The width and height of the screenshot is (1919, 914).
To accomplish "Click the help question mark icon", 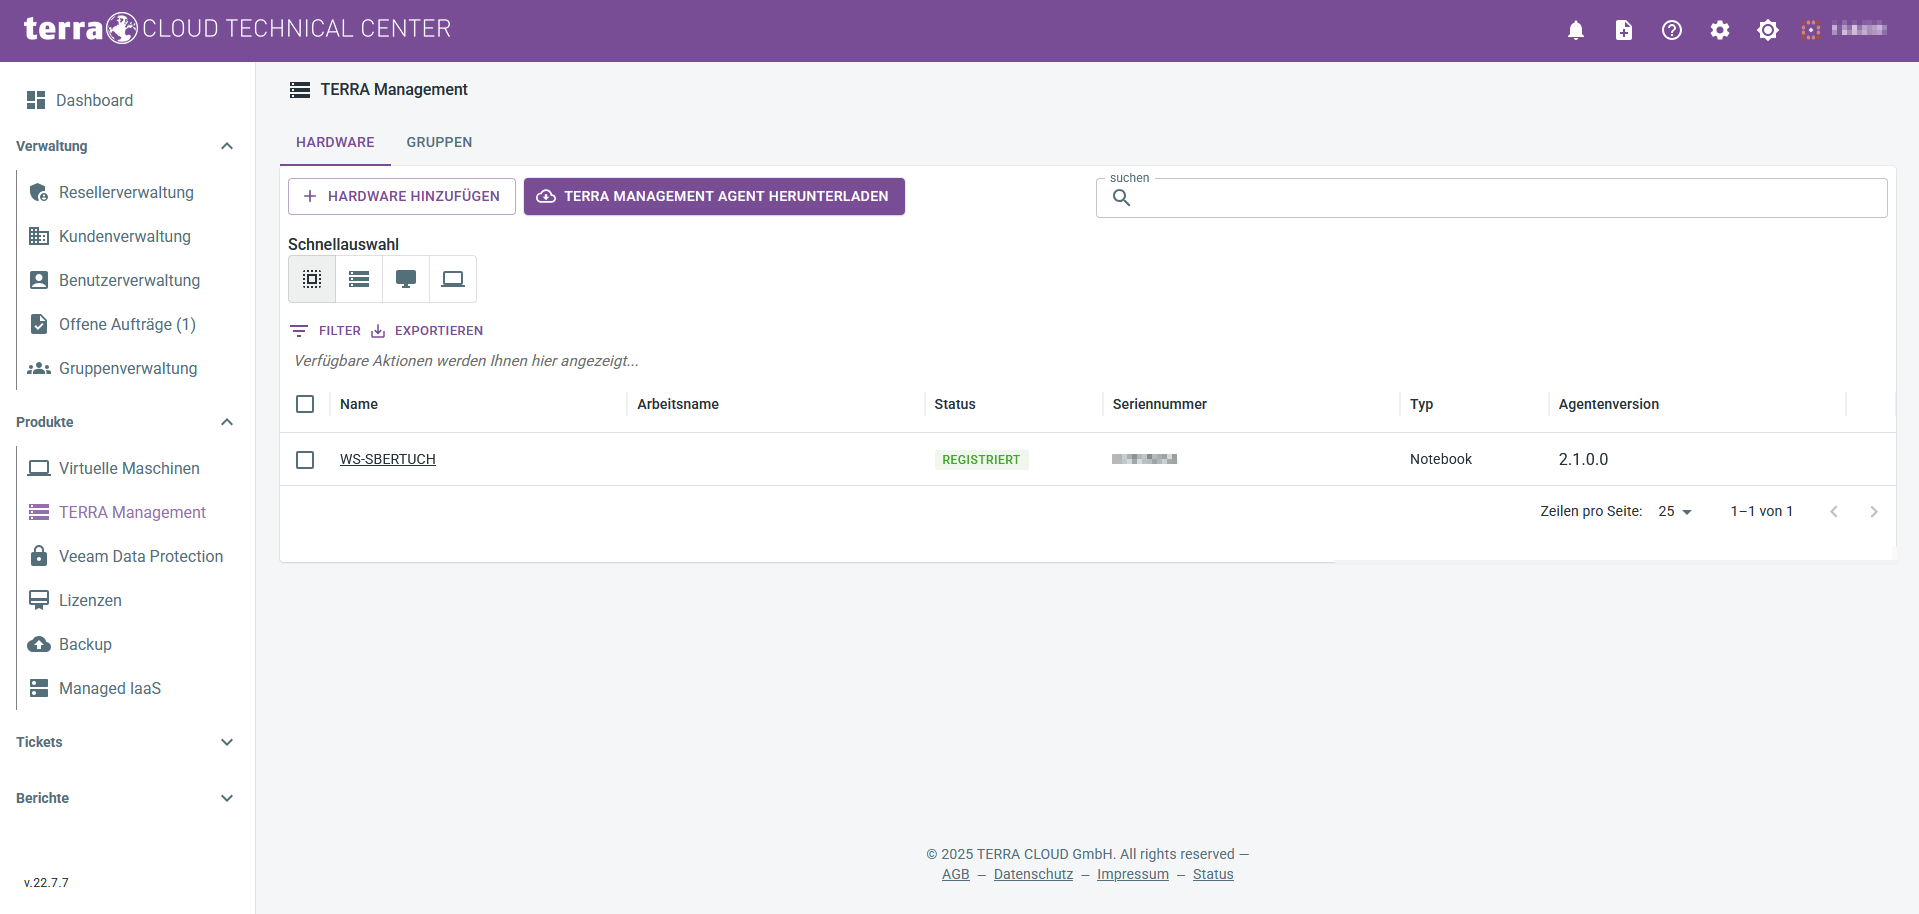I will [x=1672, y=30].
